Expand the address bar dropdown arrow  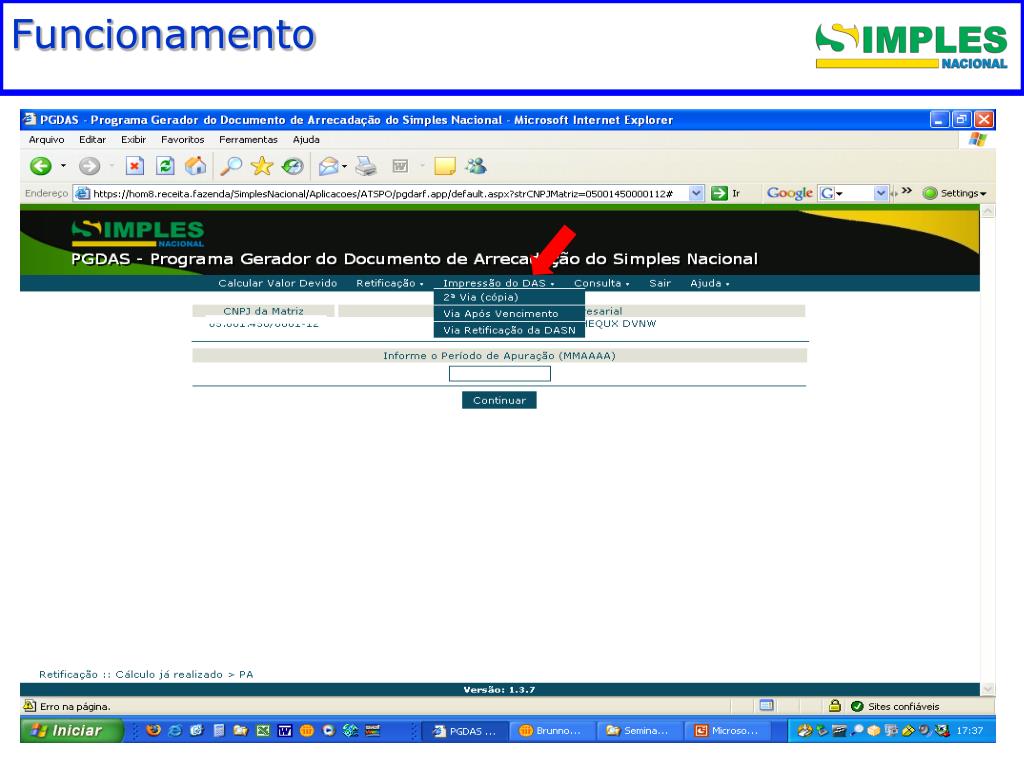[697, 193]
